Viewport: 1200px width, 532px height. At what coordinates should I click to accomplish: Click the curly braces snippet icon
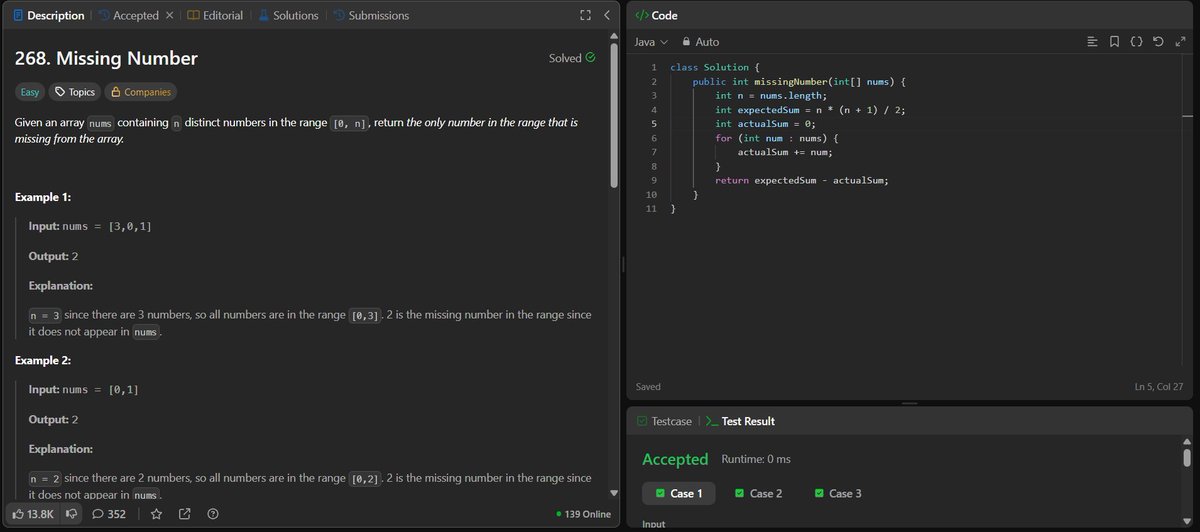1136,42
